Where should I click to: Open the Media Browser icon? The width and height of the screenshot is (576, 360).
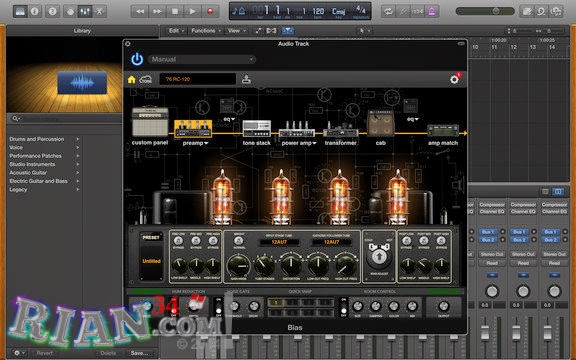[556, 11]
